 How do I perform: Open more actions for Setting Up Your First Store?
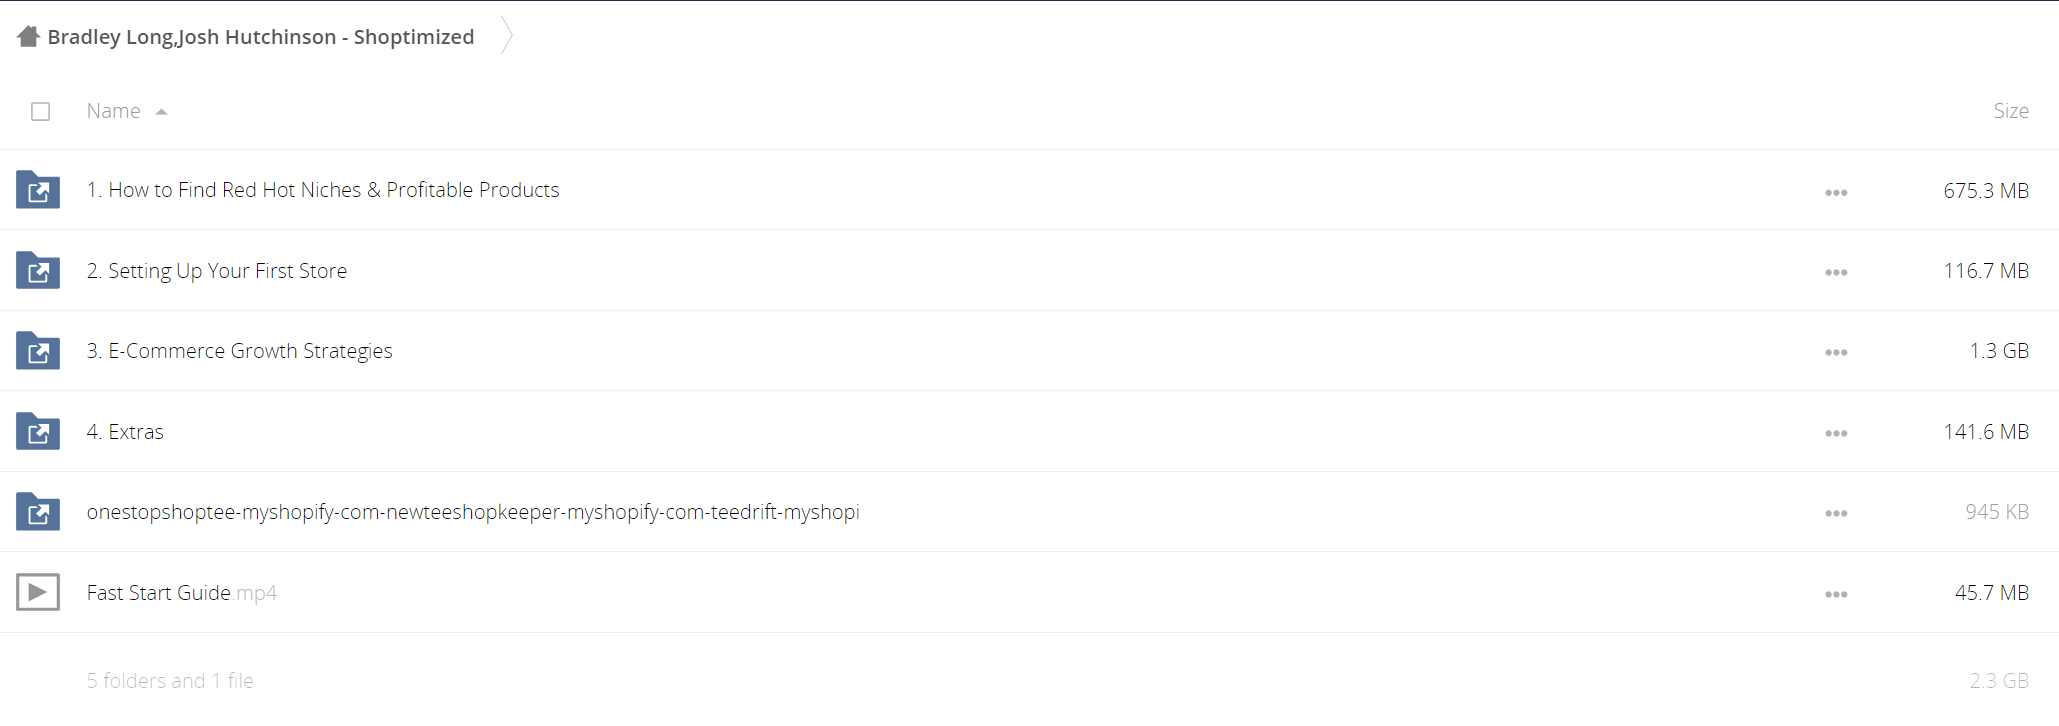(1836, 272)
